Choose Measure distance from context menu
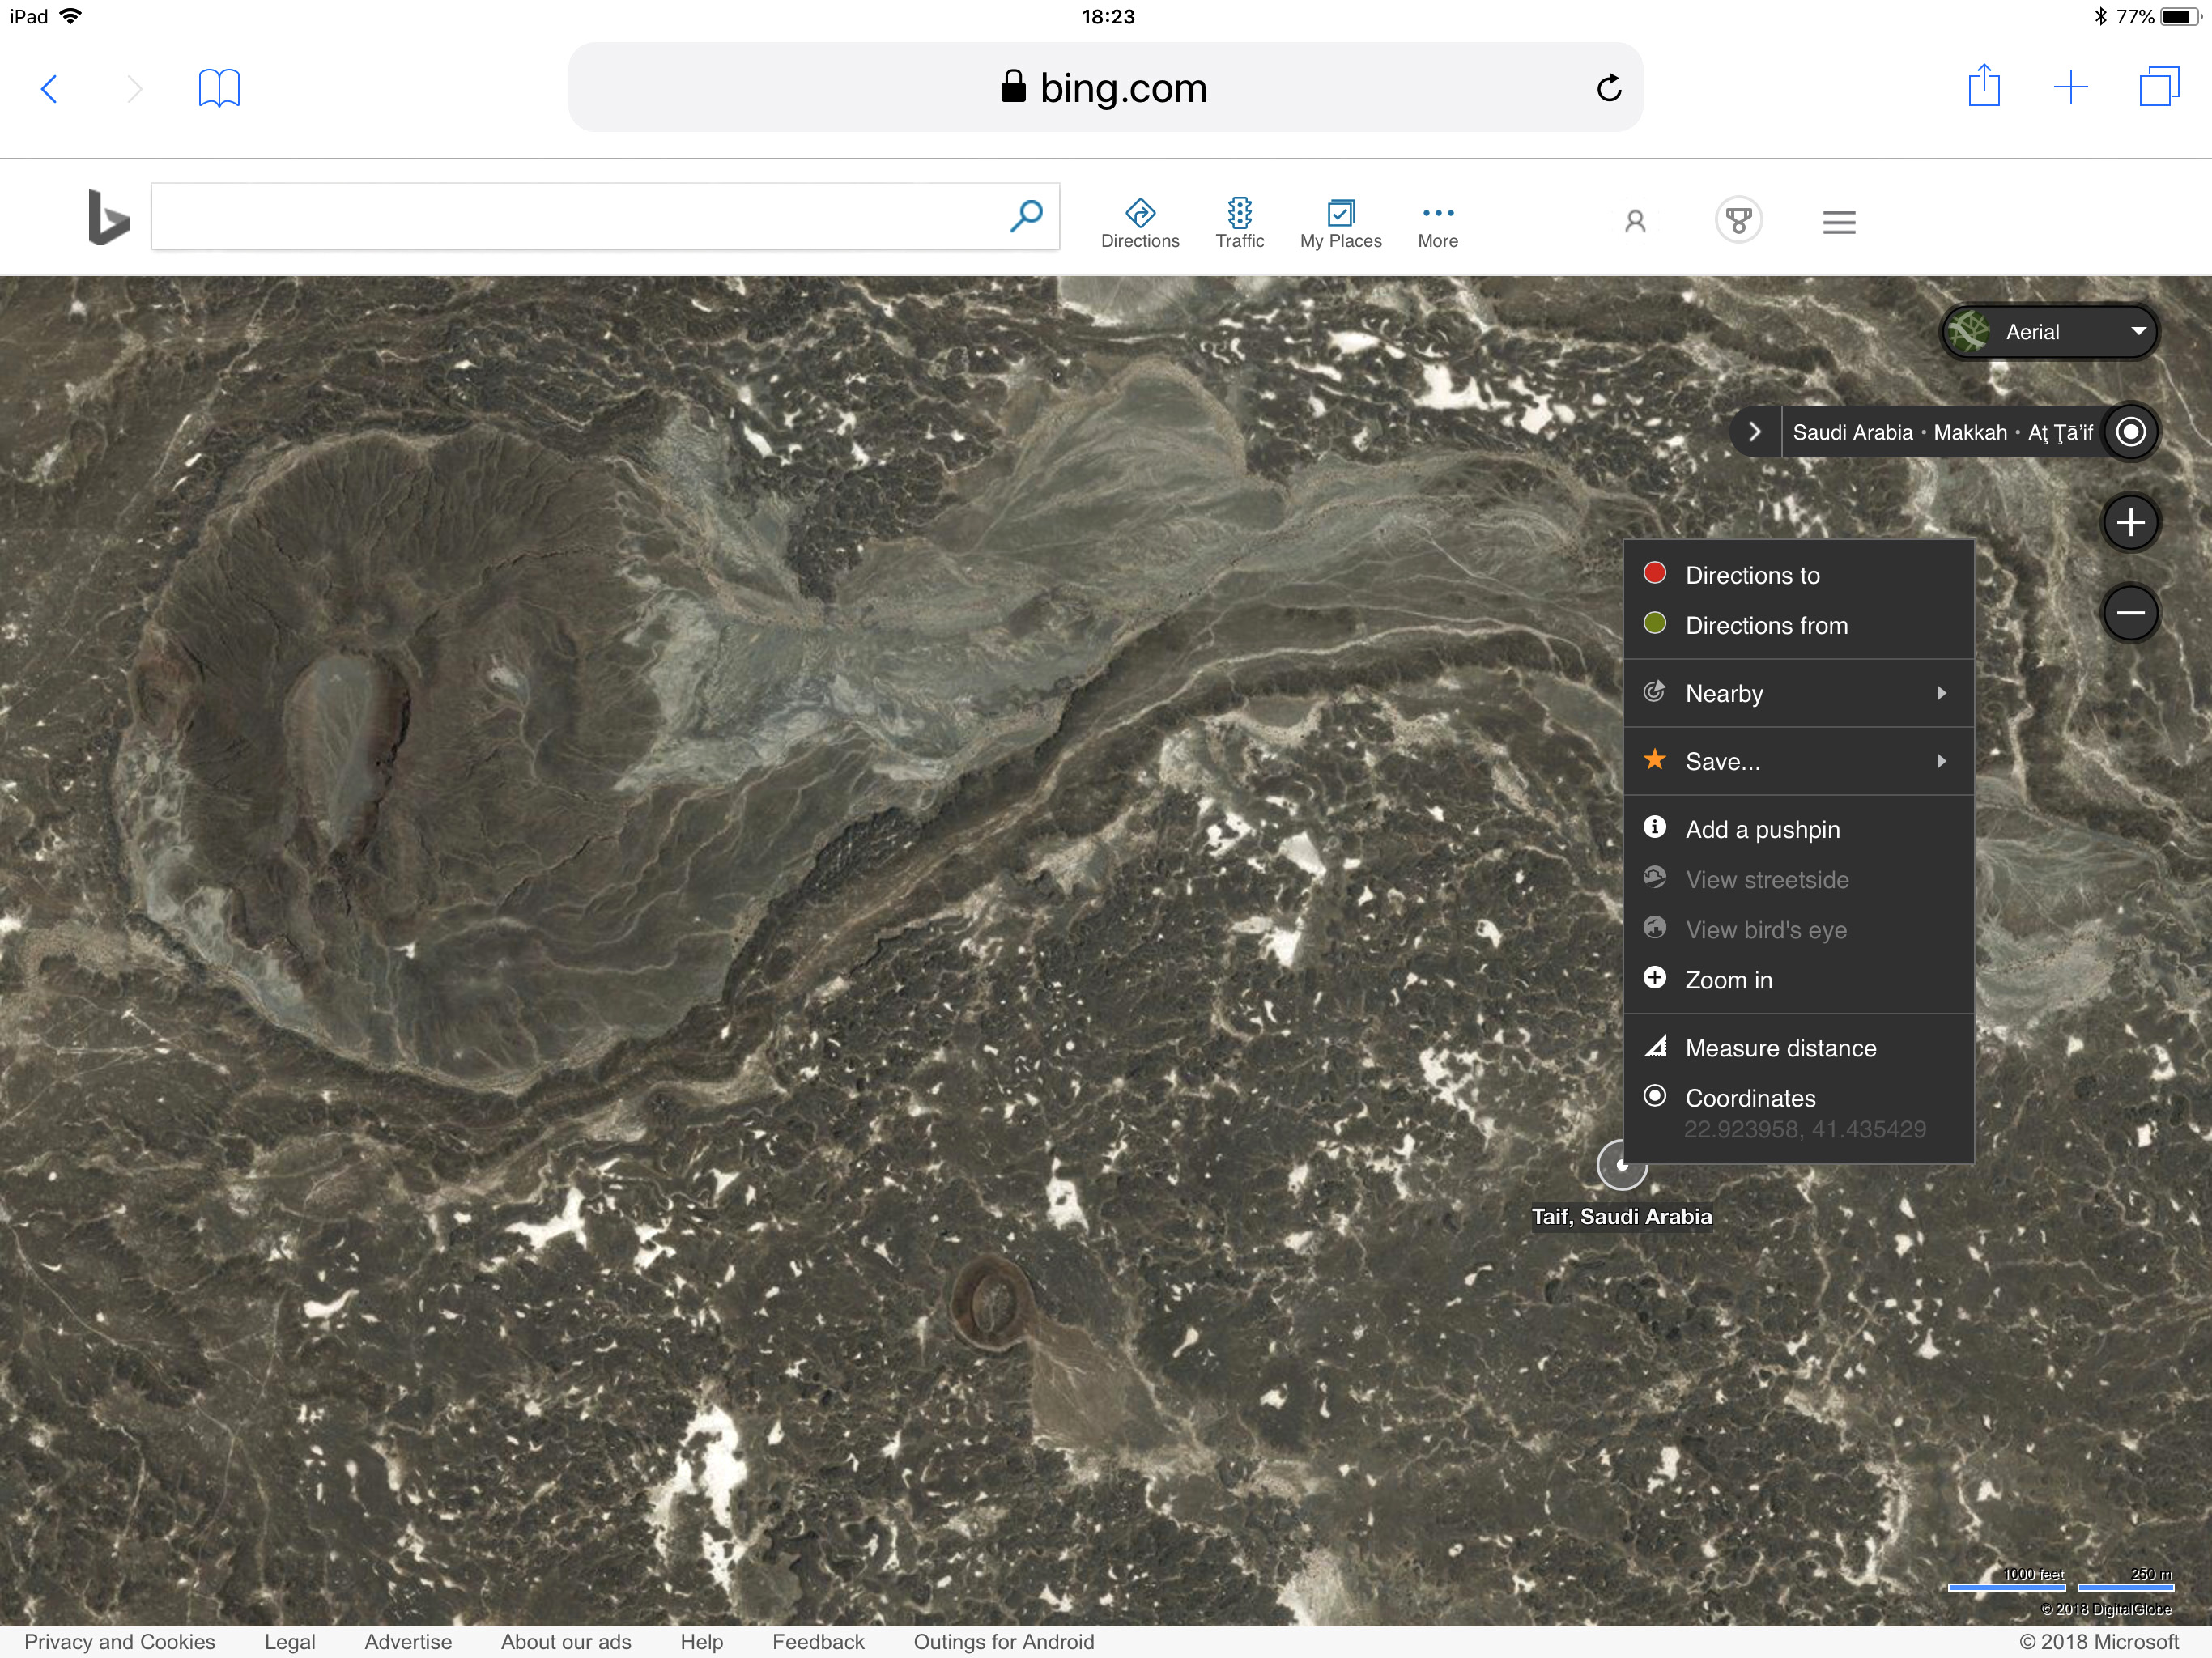 [1780, 1048]
